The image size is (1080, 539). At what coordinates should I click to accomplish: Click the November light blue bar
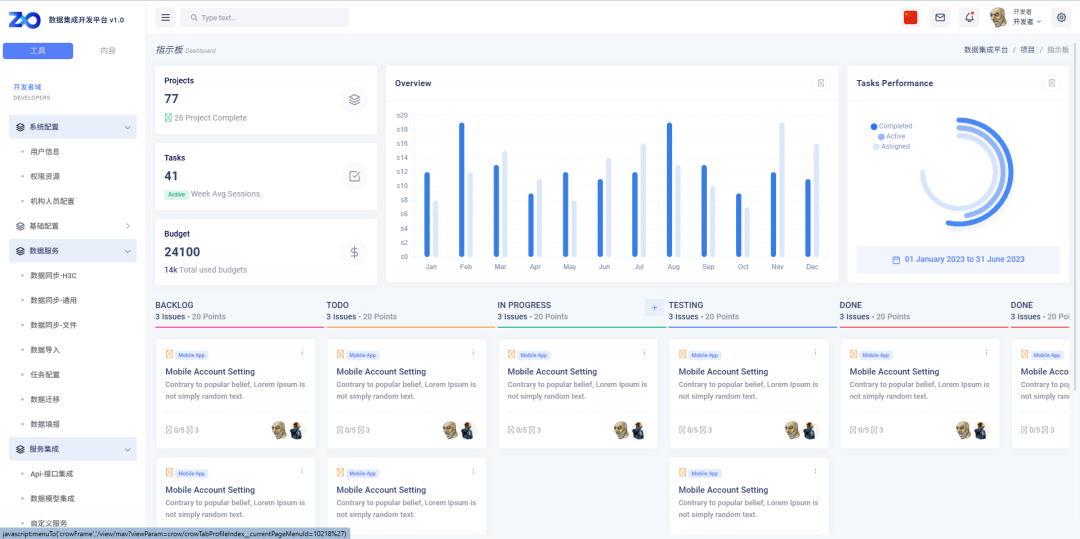point(782,189)
